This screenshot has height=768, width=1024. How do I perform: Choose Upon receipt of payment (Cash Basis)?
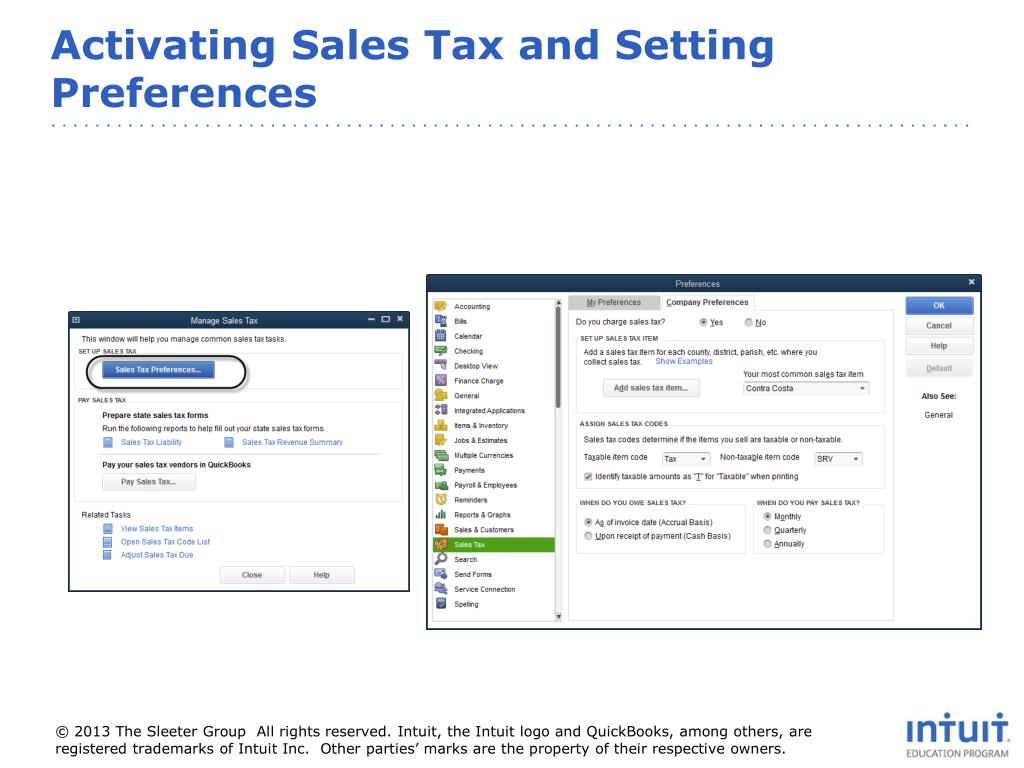588,536
